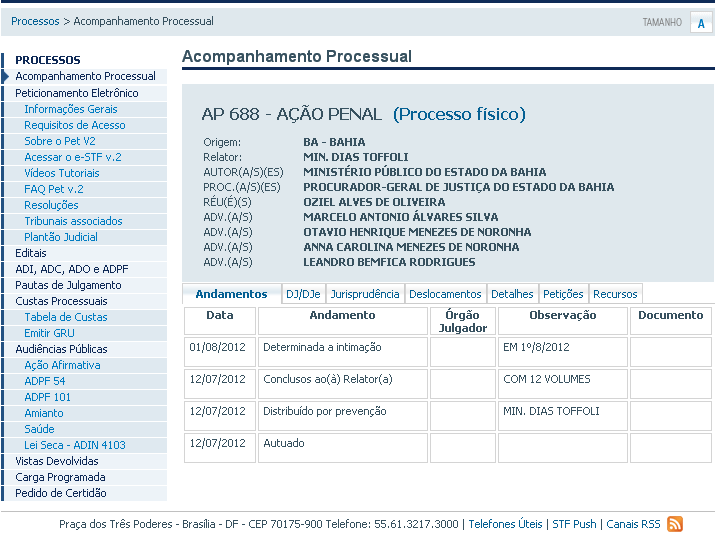Open Peticionamento Eletrônico in sidebar

click(x=76, y=93)
